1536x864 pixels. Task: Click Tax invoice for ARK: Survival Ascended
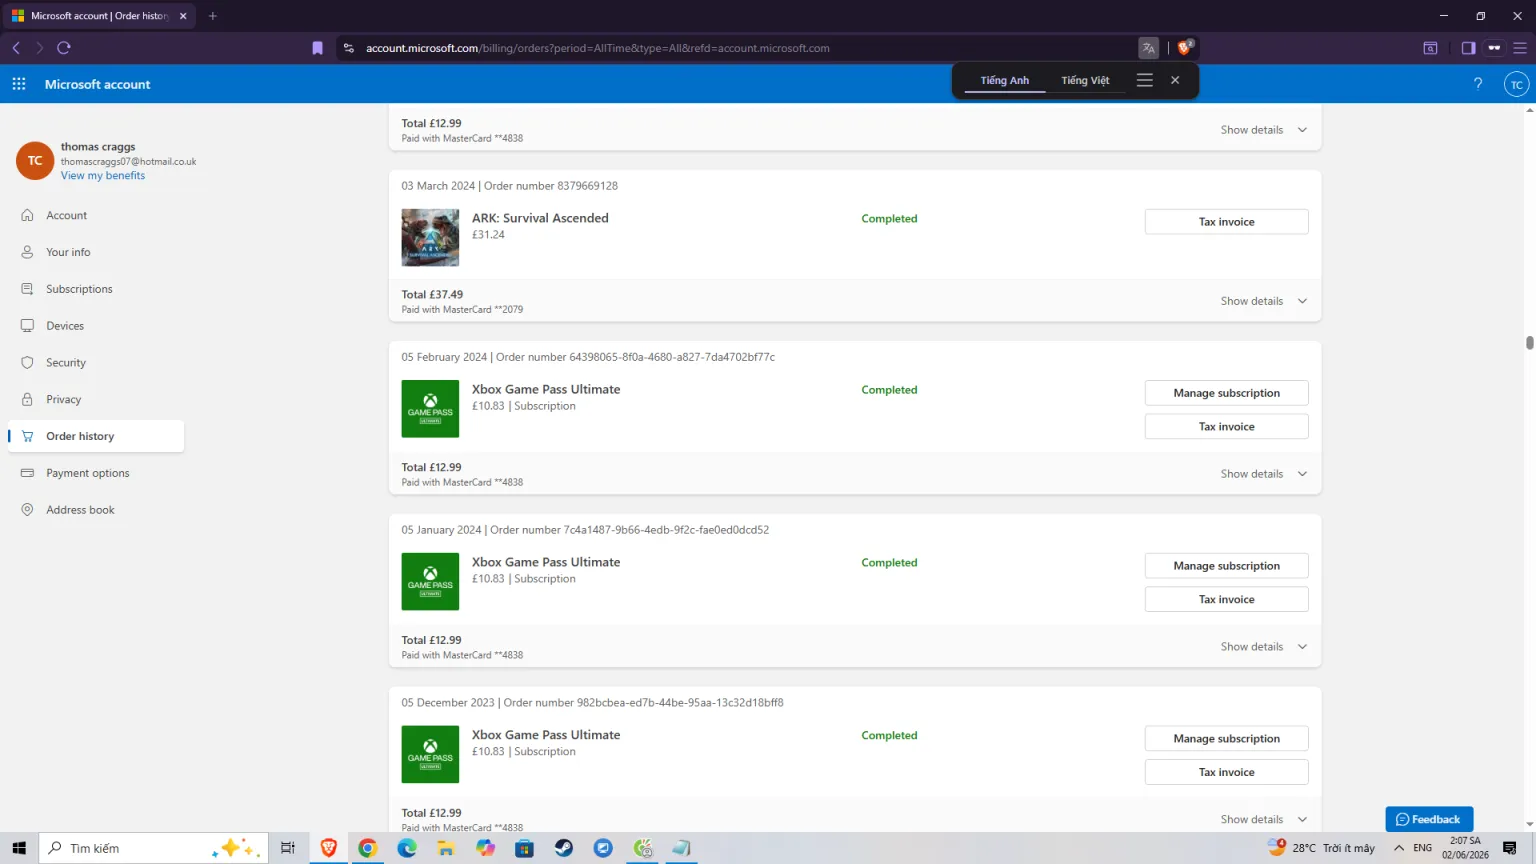1226,222
